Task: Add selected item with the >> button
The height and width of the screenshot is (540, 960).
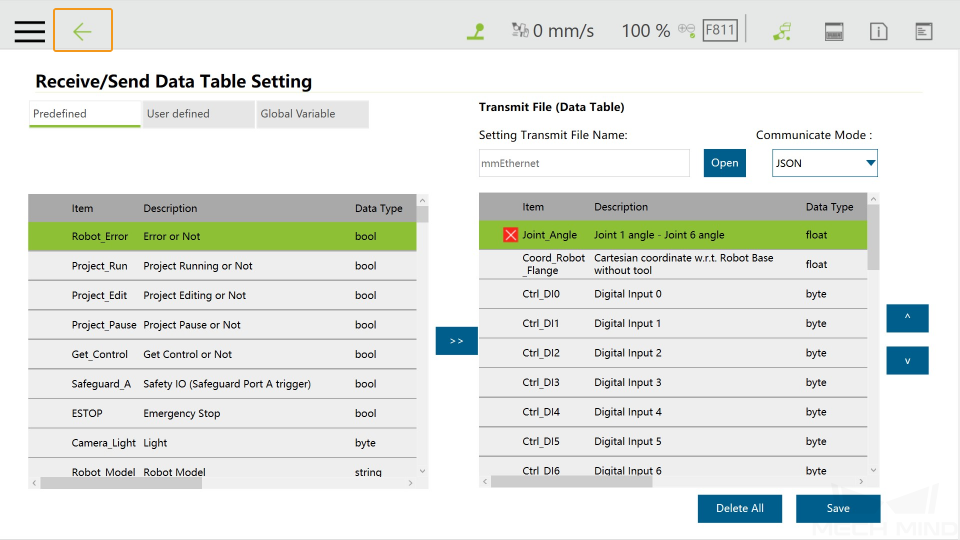Action: [x=456, y=341]
